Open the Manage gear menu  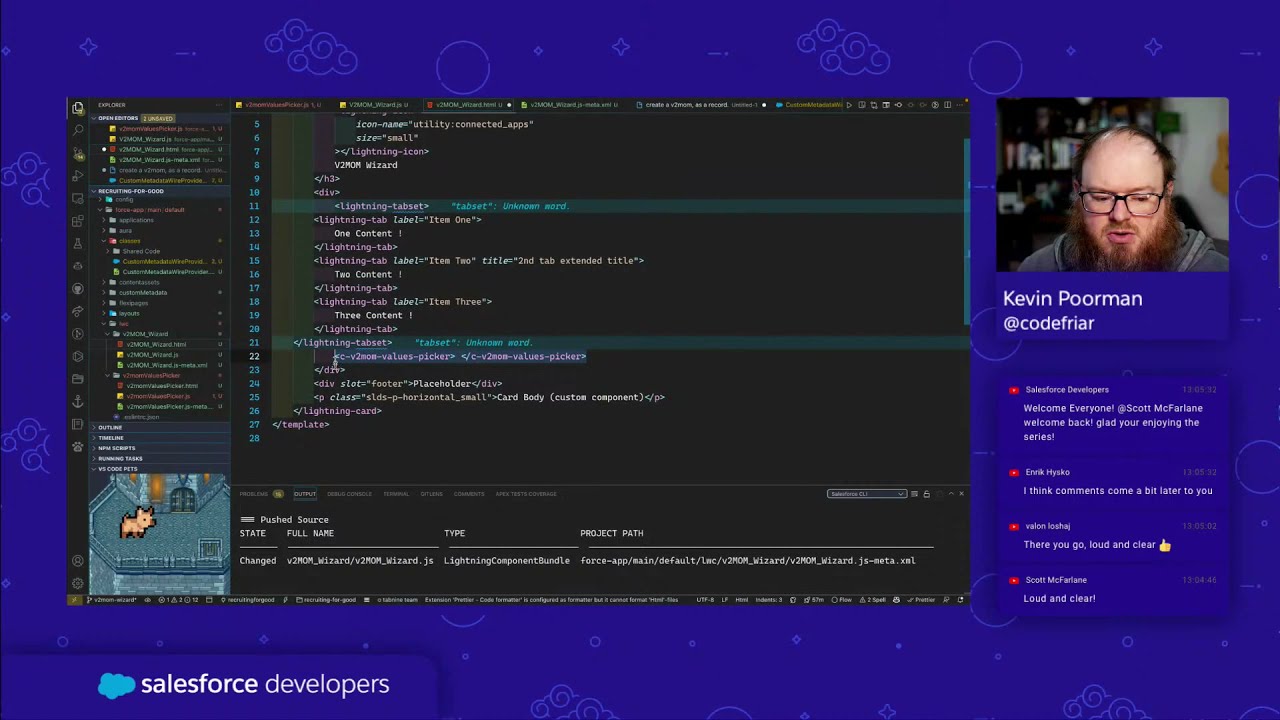coord(78,583)
